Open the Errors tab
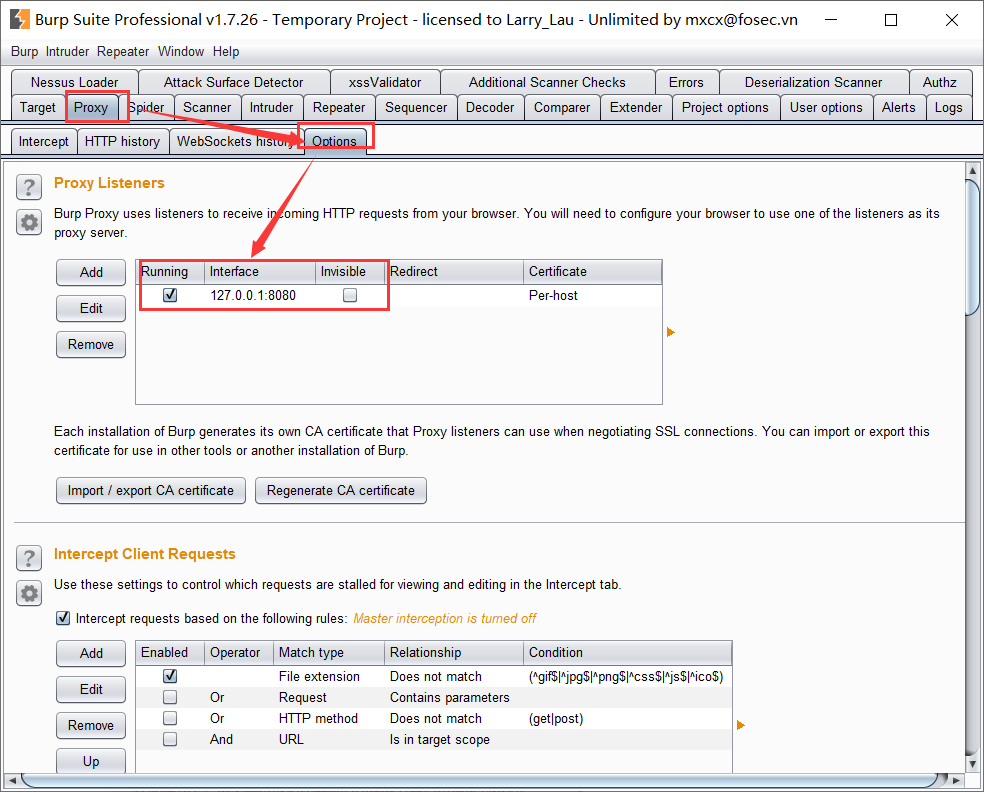Screen dimensions: 984x792 pos(686,82)
